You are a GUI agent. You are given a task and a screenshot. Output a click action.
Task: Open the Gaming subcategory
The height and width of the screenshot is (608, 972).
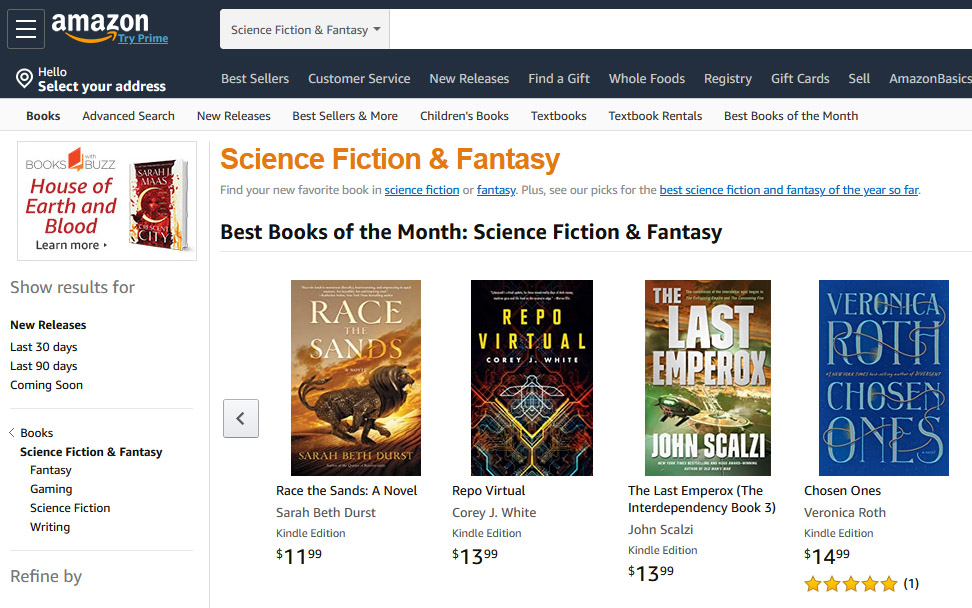tap(51, 489)
